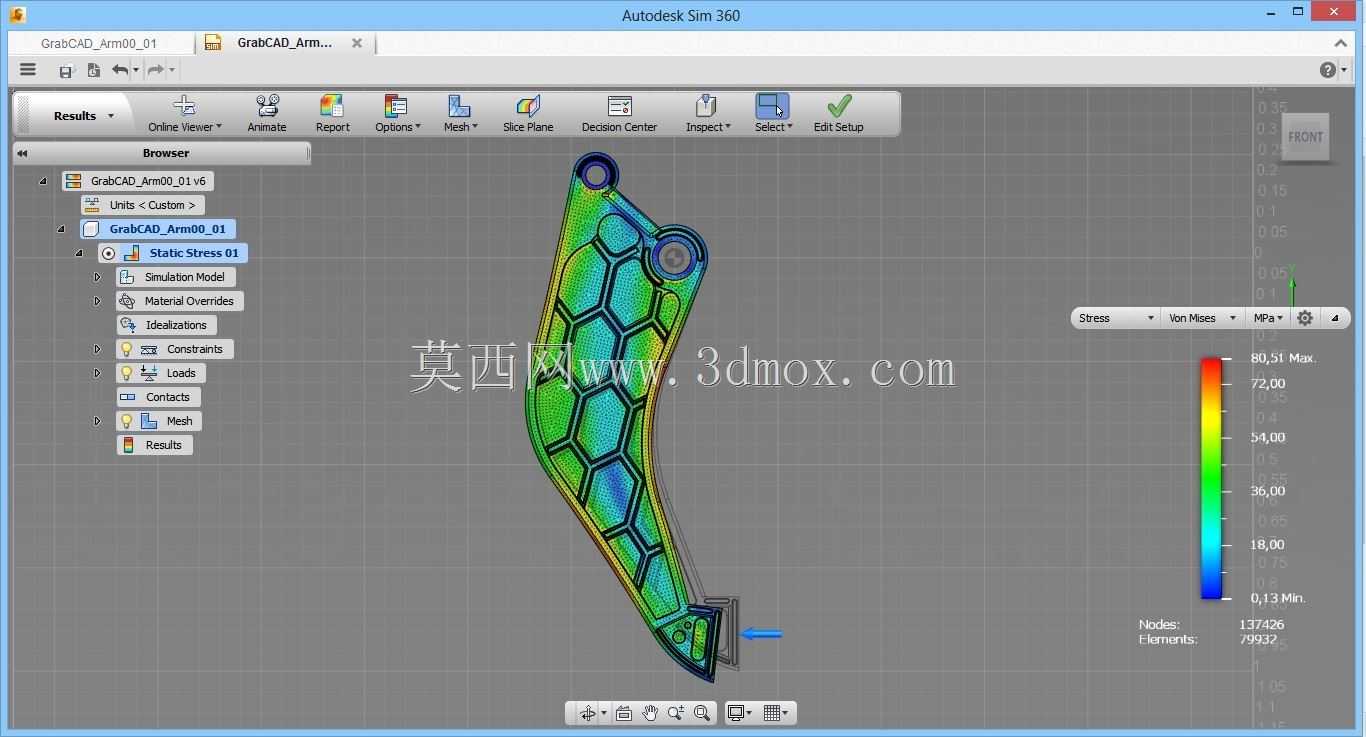1366x737 pixels.
Task: Collapse the Static Stress 01 study
Action: point(79,253)
